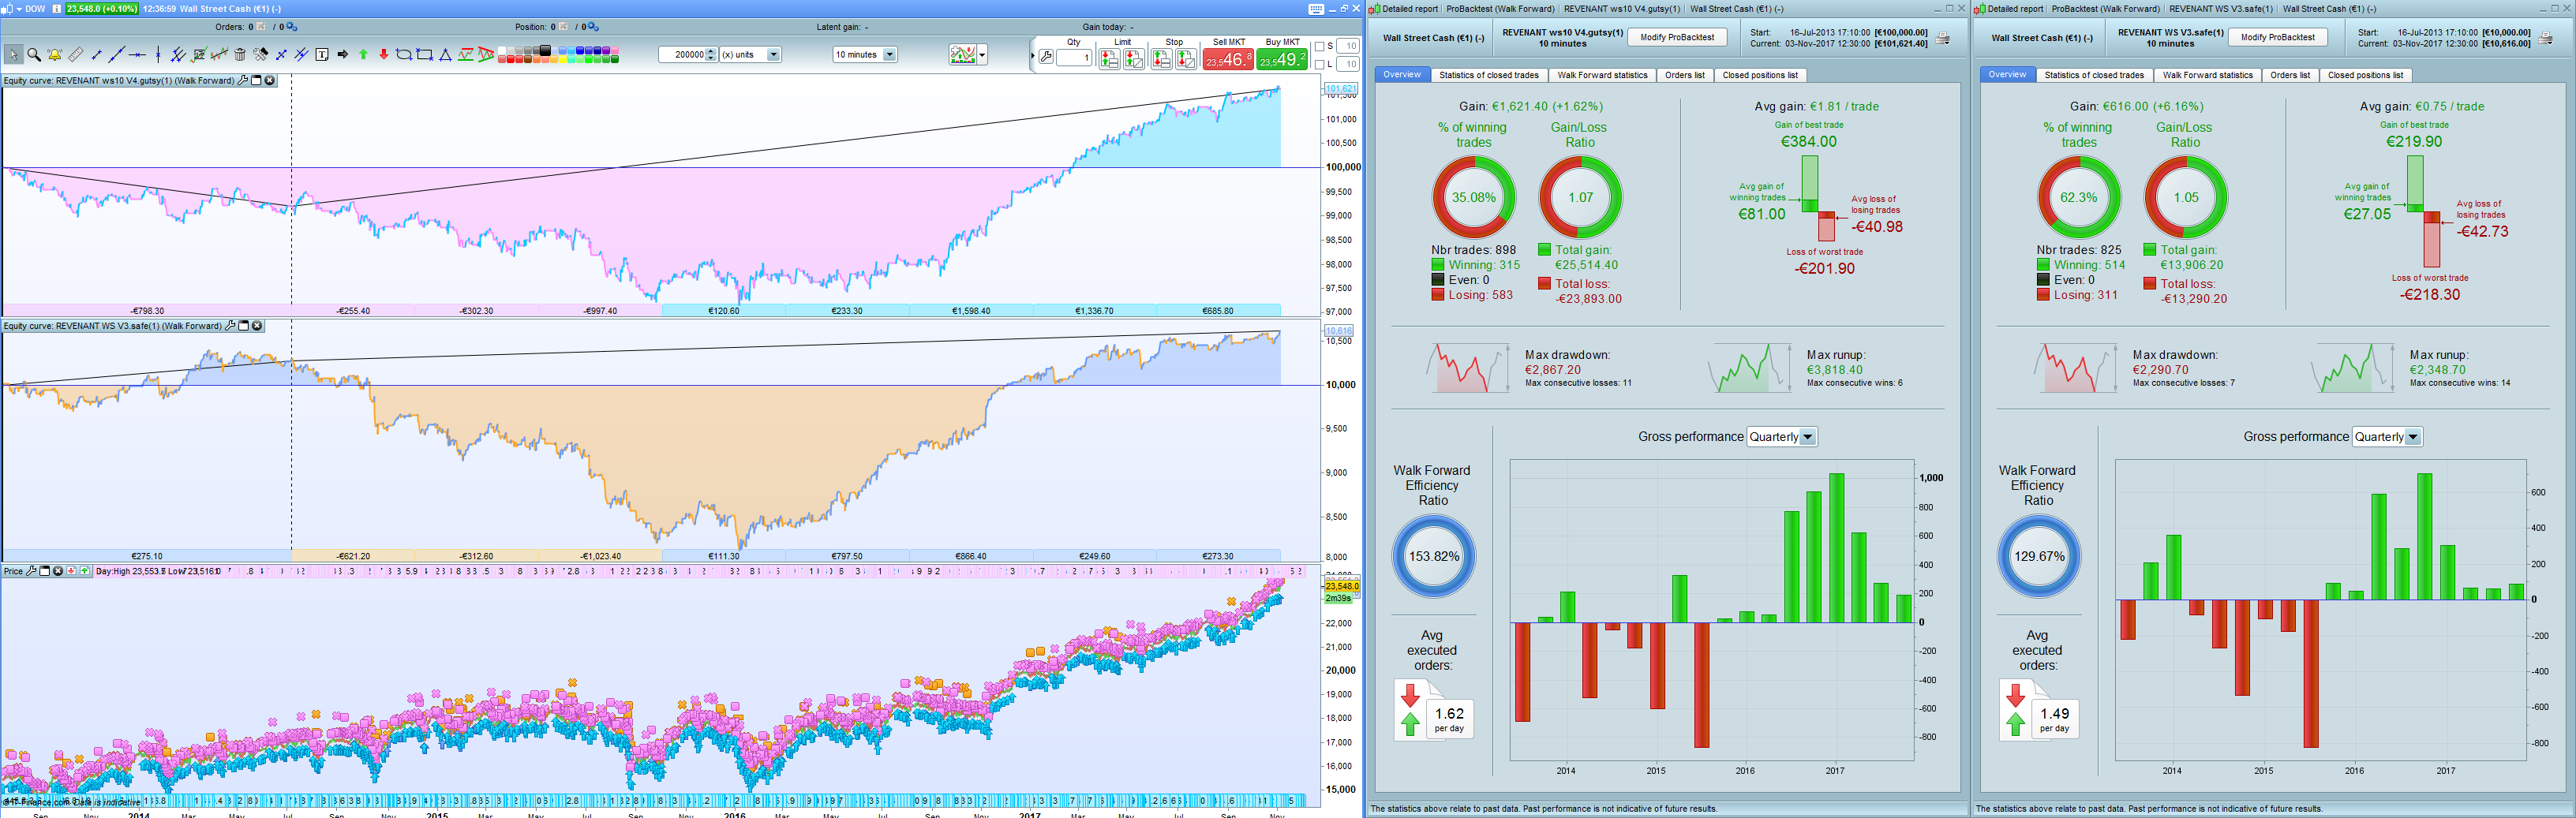Switch to Orders list tab, ws10 report
The width and height of the screenshot is (2576, 818).
[x=1685, y=75]
